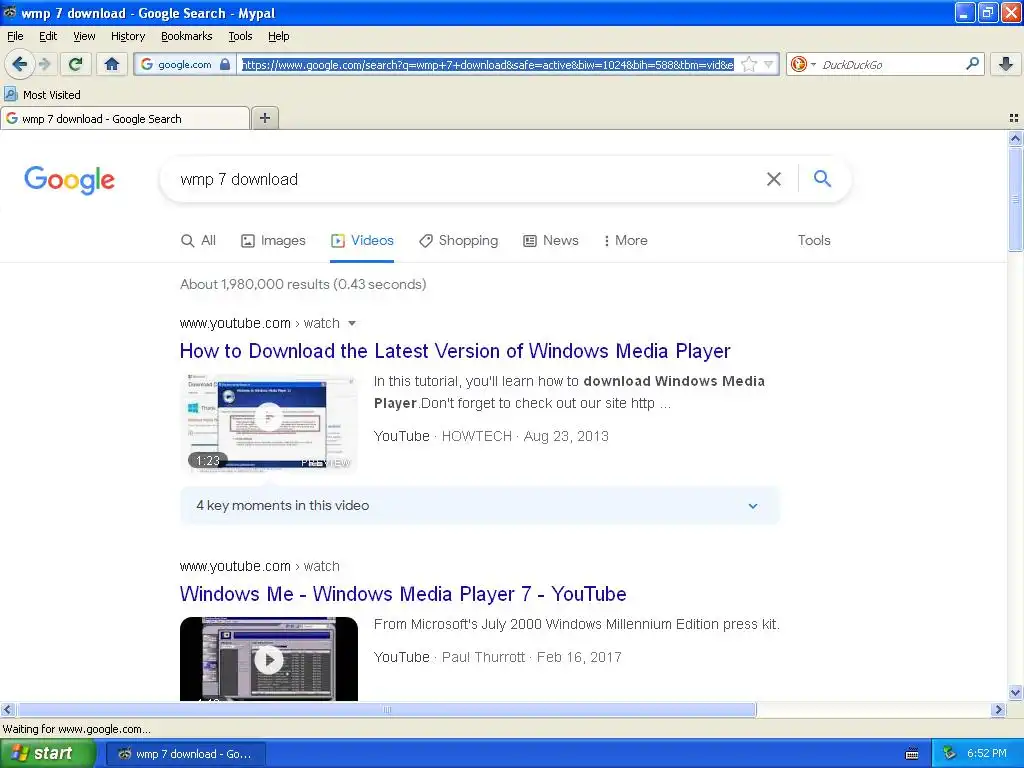1024x768 pixels.
Task: Select the Videos results tab
Action: pyautogui.click(x=362, y=240)
